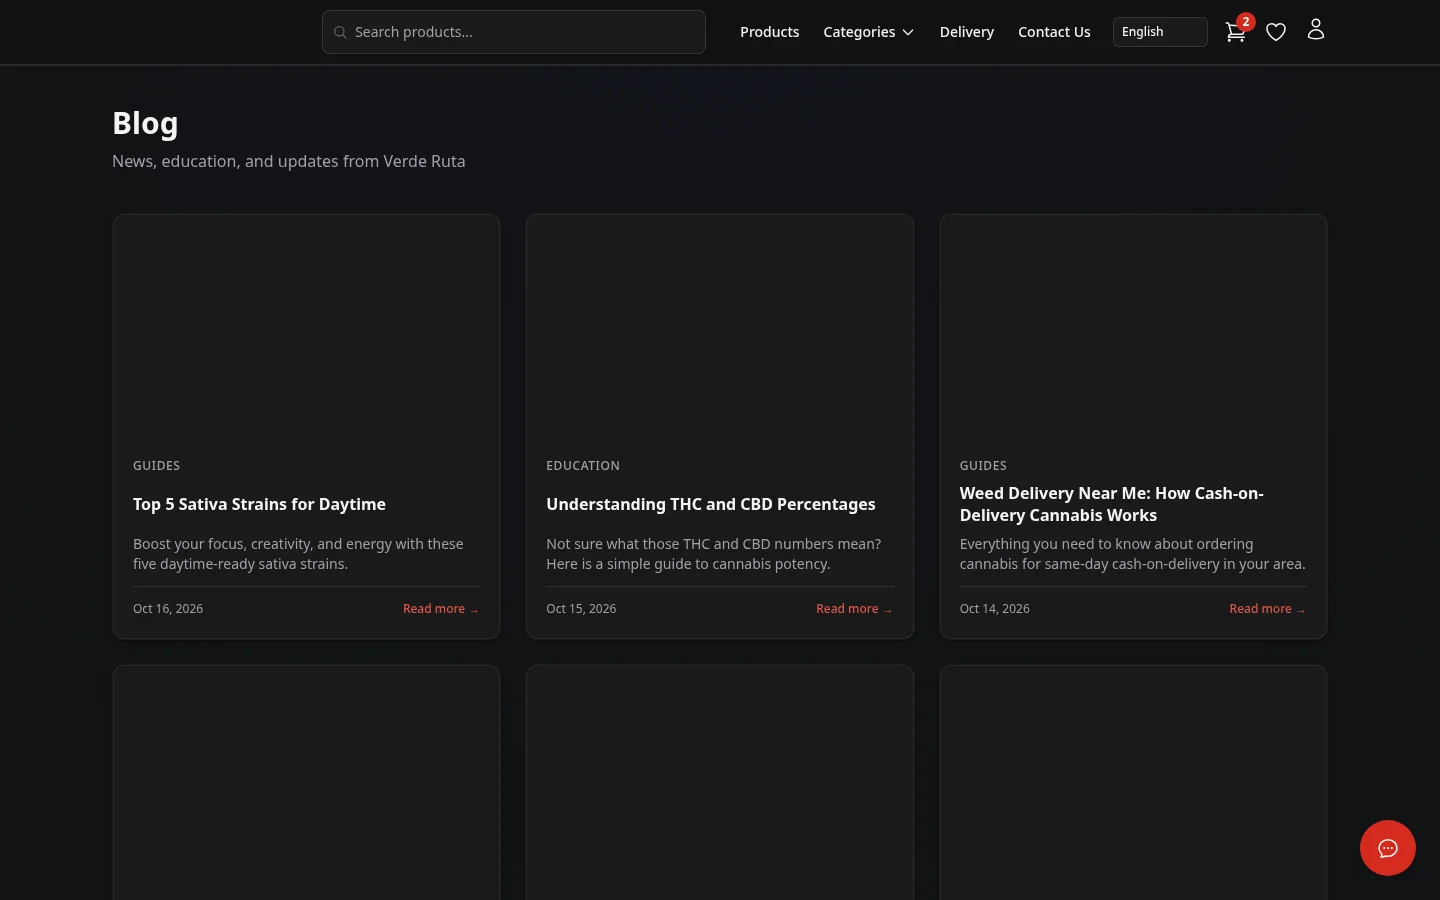Click the Search products input field

coord(514,32)
